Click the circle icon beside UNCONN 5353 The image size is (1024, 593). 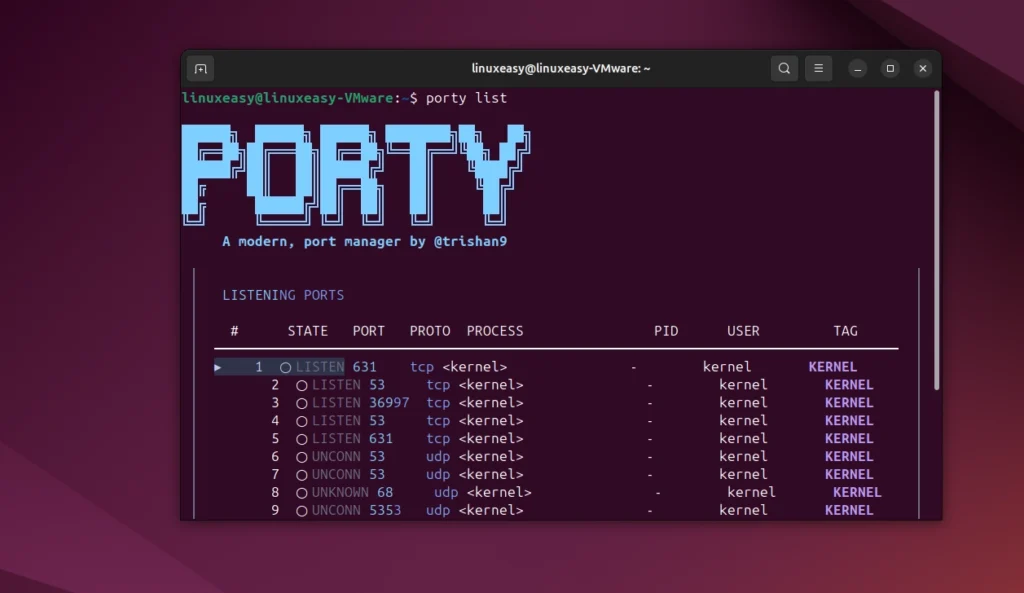[x=302, y=510]
